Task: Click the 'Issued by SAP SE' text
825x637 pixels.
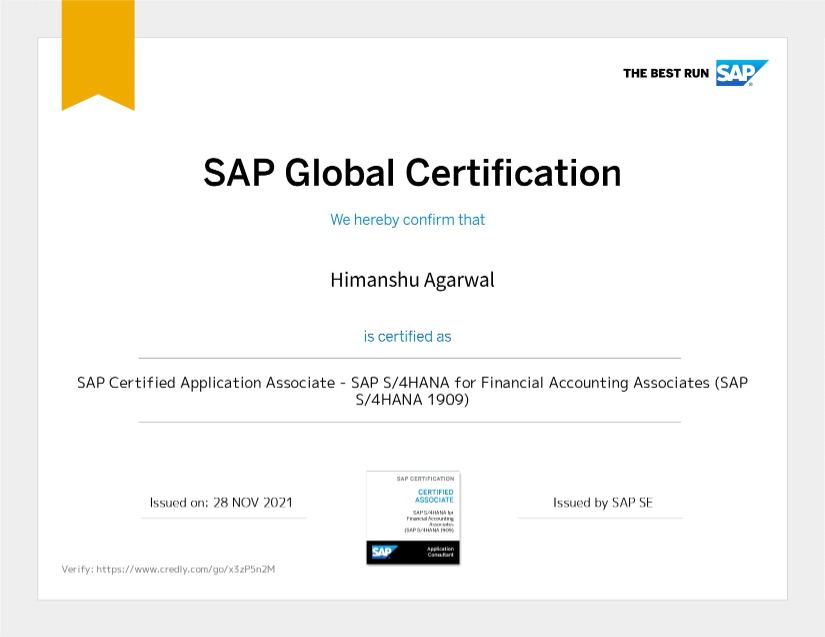Action: tap(602, 502)
